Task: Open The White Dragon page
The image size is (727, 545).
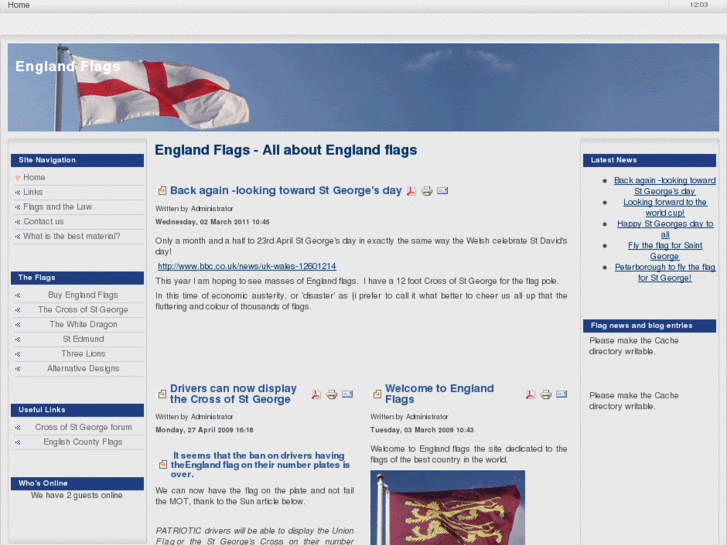Action: pyautogui.click(x=83, y=324)
